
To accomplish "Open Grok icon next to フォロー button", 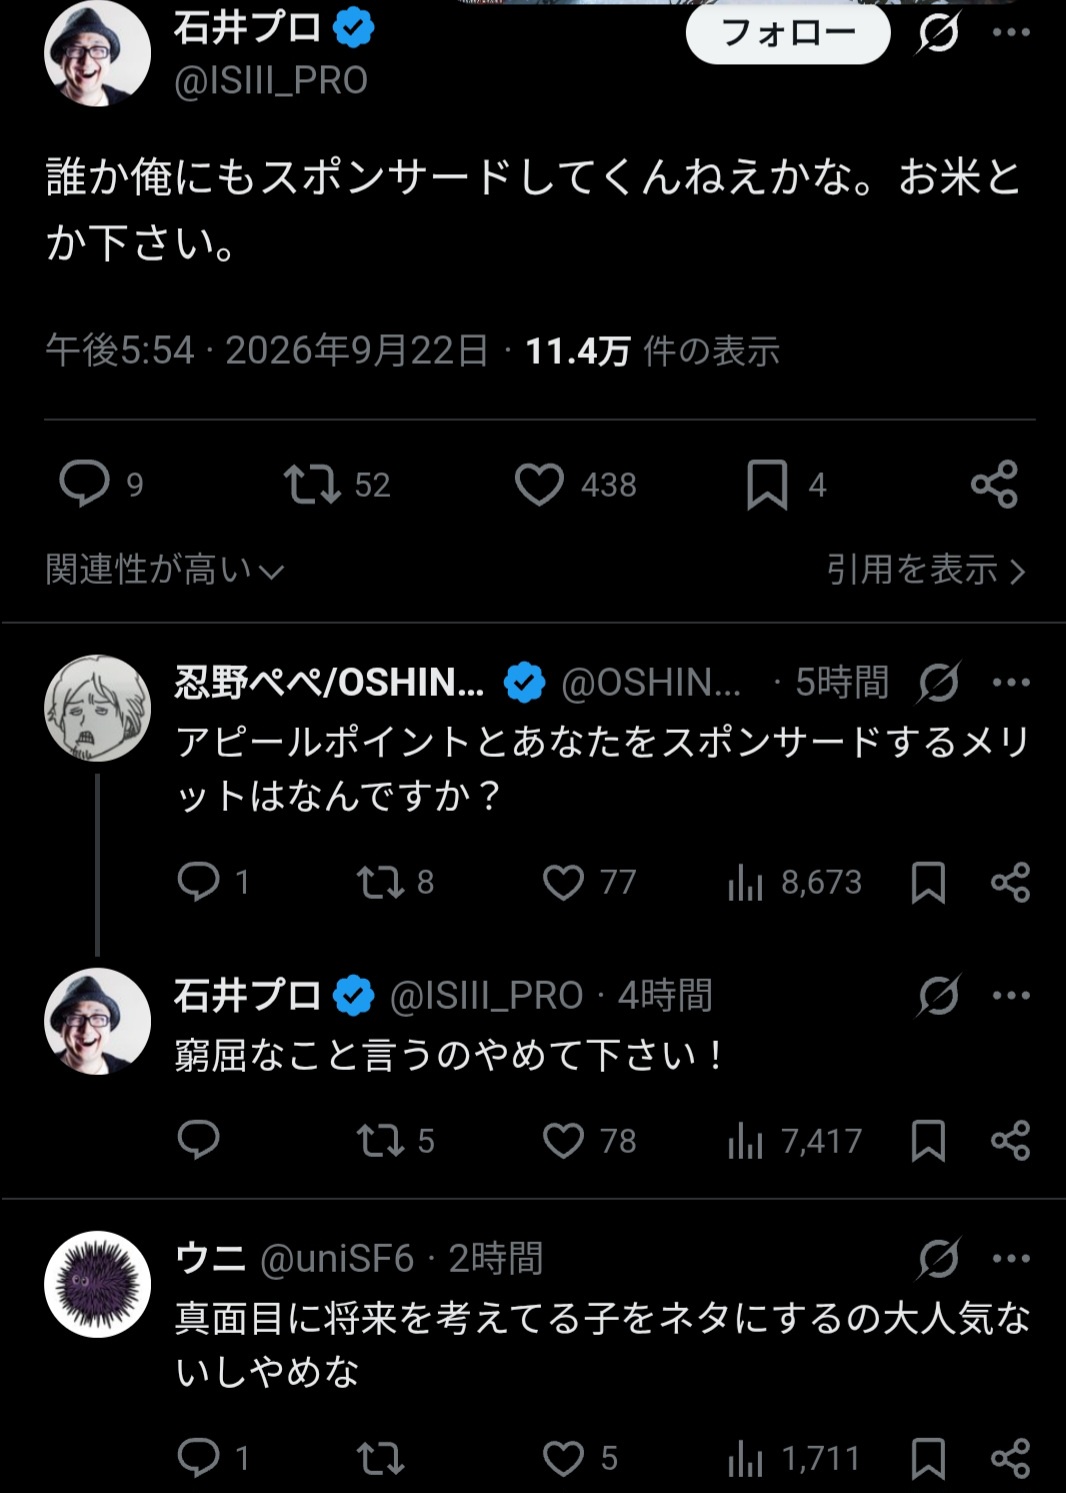I will point(938,33).
